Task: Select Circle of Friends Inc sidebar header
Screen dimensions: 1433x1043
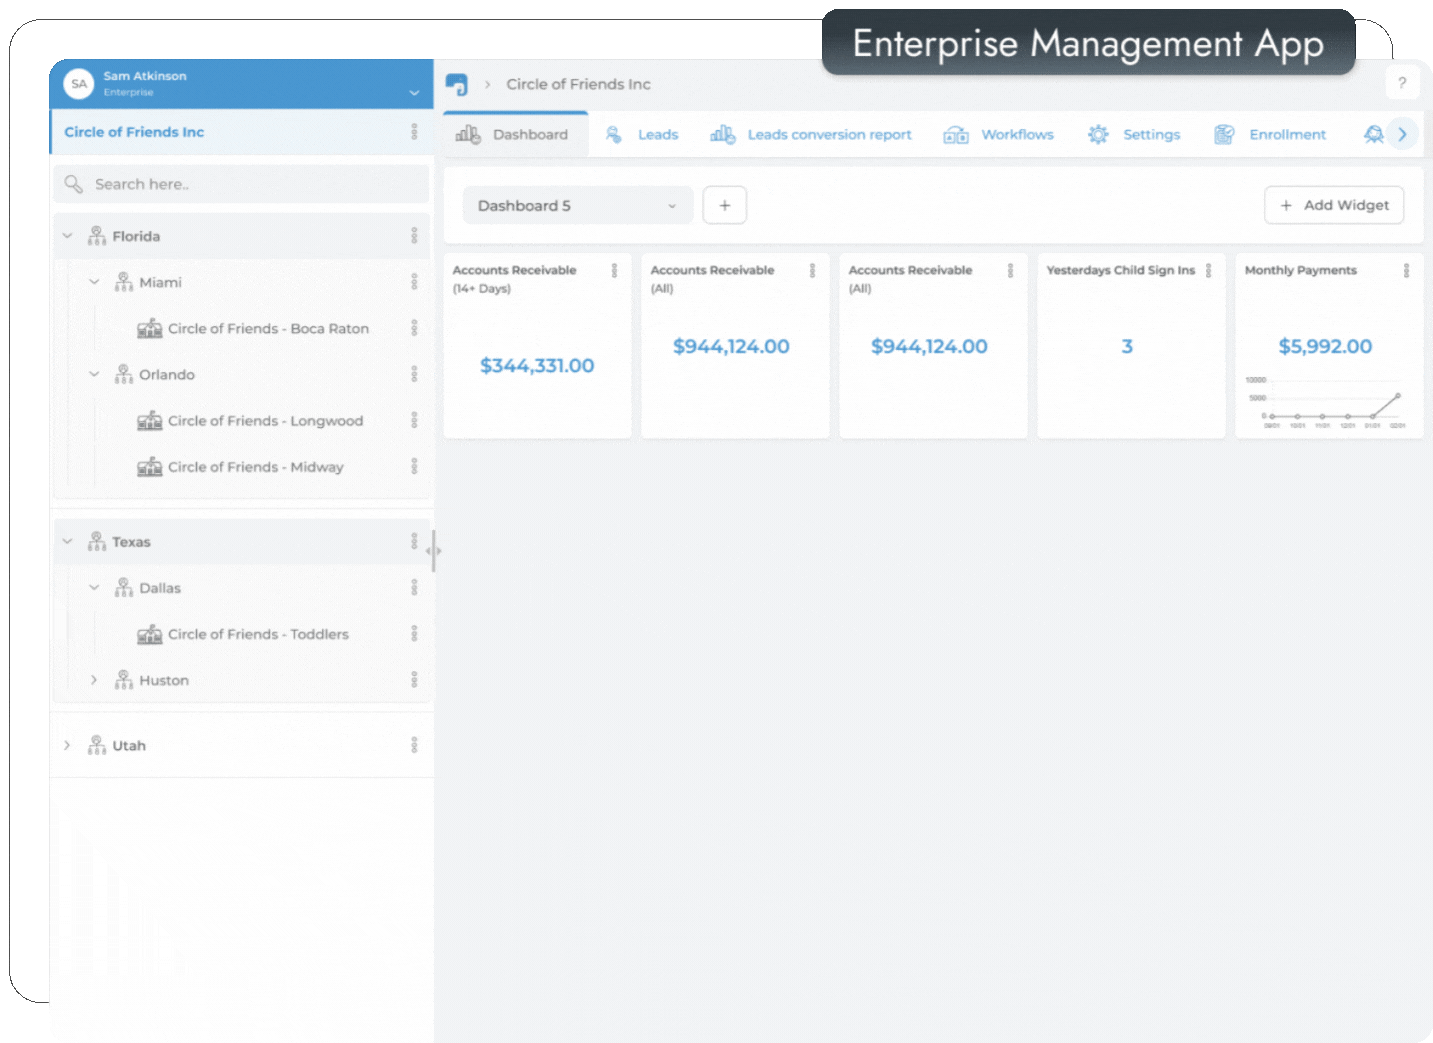Action: pyautogui.click(x=241, y=132)
